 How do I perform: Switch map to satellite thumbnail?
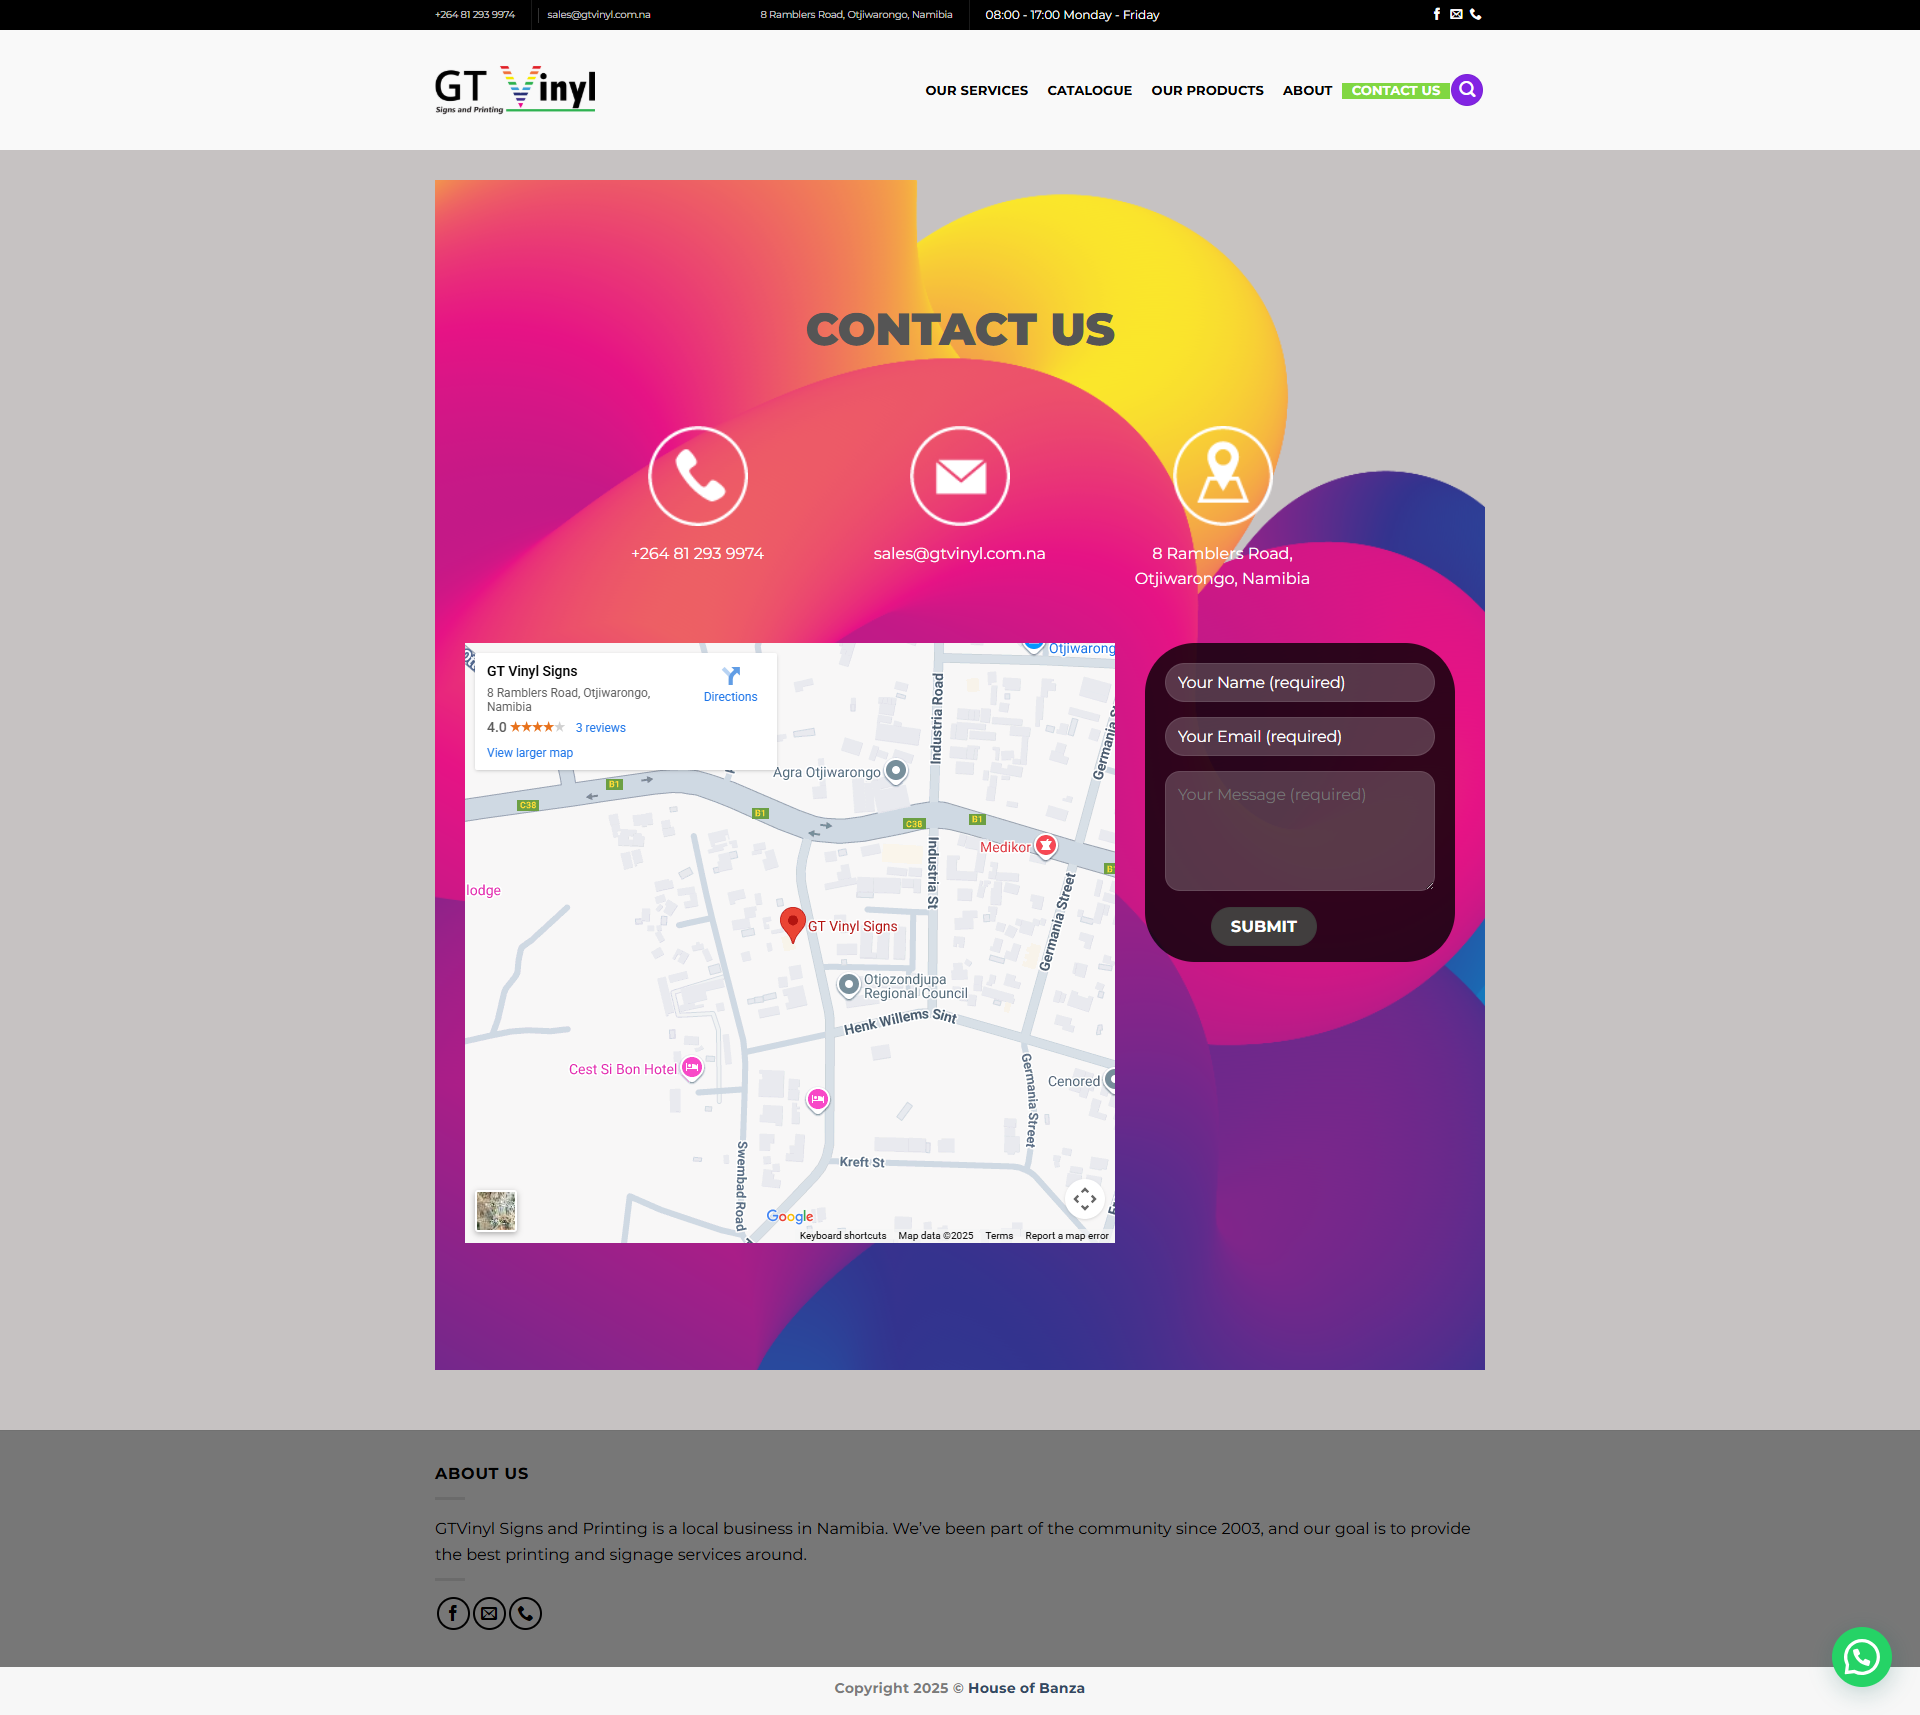[496, 1211]
